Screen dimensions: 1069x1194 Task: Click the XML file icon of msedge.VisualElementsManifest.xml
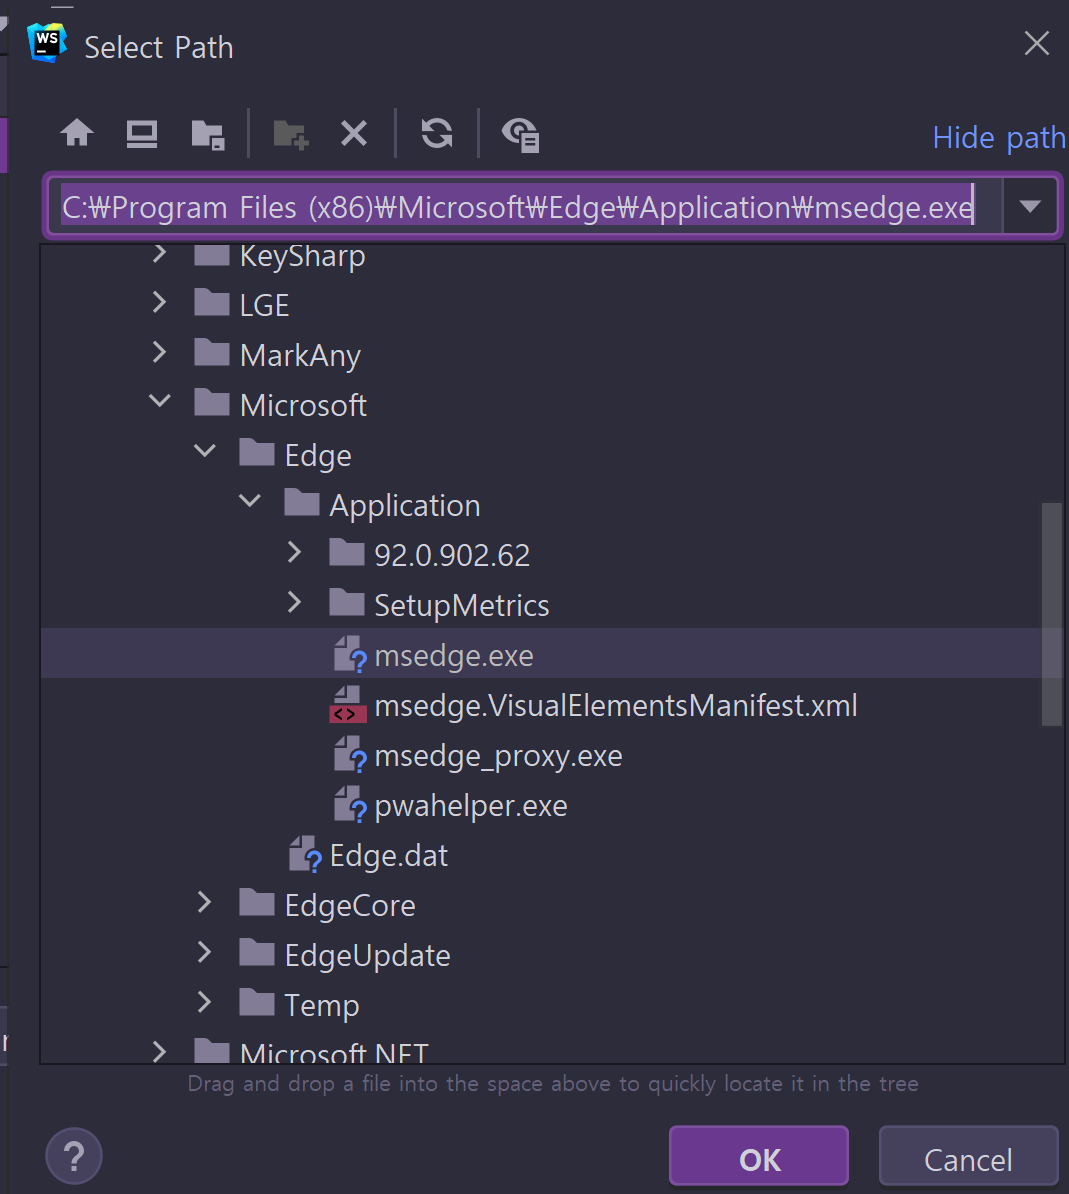pyautogui.click(x=347, y=704)
